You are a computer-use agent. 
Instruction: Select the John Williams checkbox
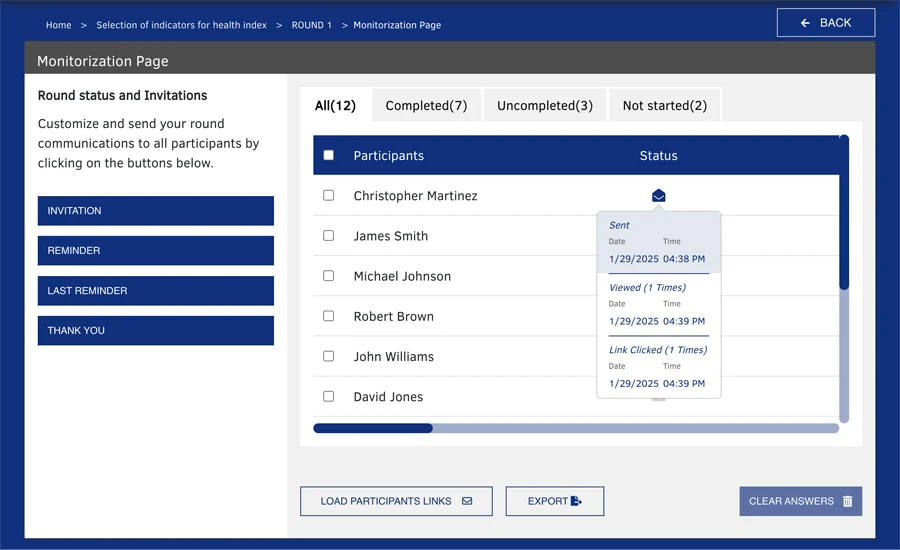pyautogui.click(x=328, y=356)
